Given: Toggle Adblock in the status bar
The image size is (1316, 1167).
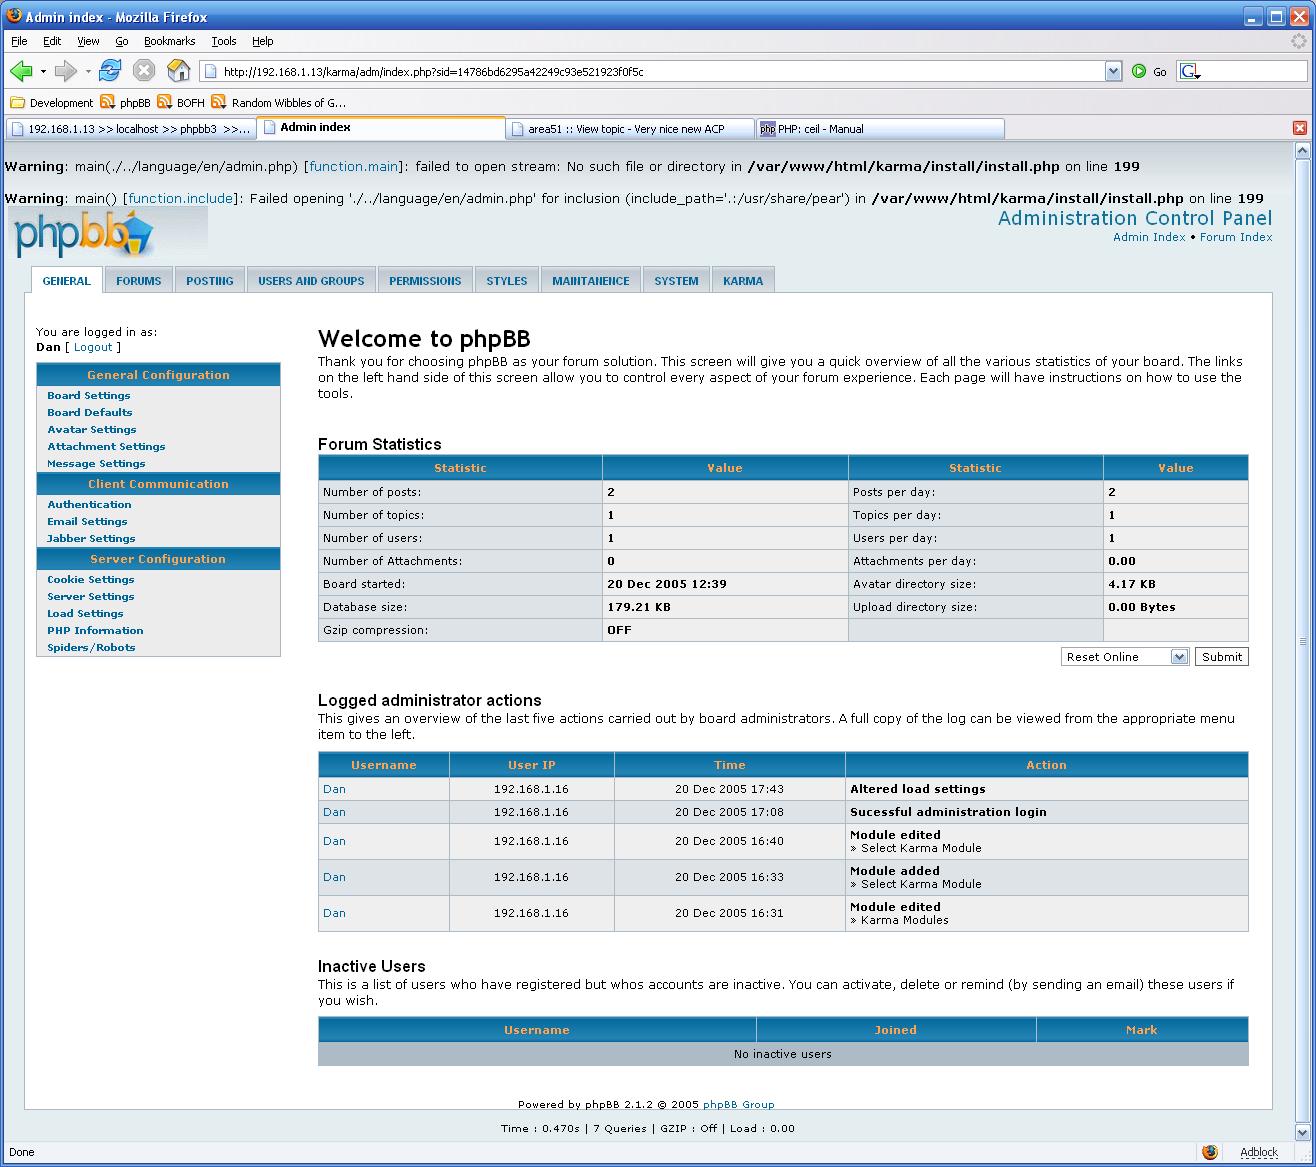Looking at the screenshot, I should point(1258,1152).
